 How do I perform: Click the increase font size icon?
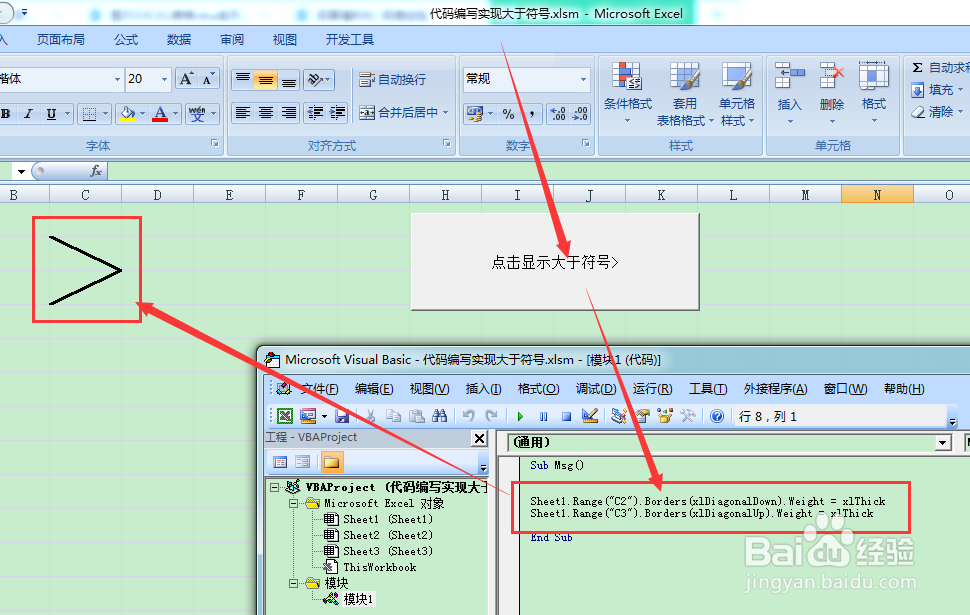[x=186, y=79]
